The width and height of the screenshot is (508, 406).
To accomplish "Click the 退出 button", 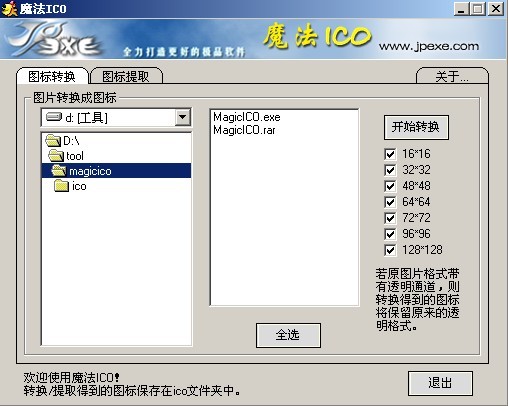I will pyautogui.click(x=440, y=383).
